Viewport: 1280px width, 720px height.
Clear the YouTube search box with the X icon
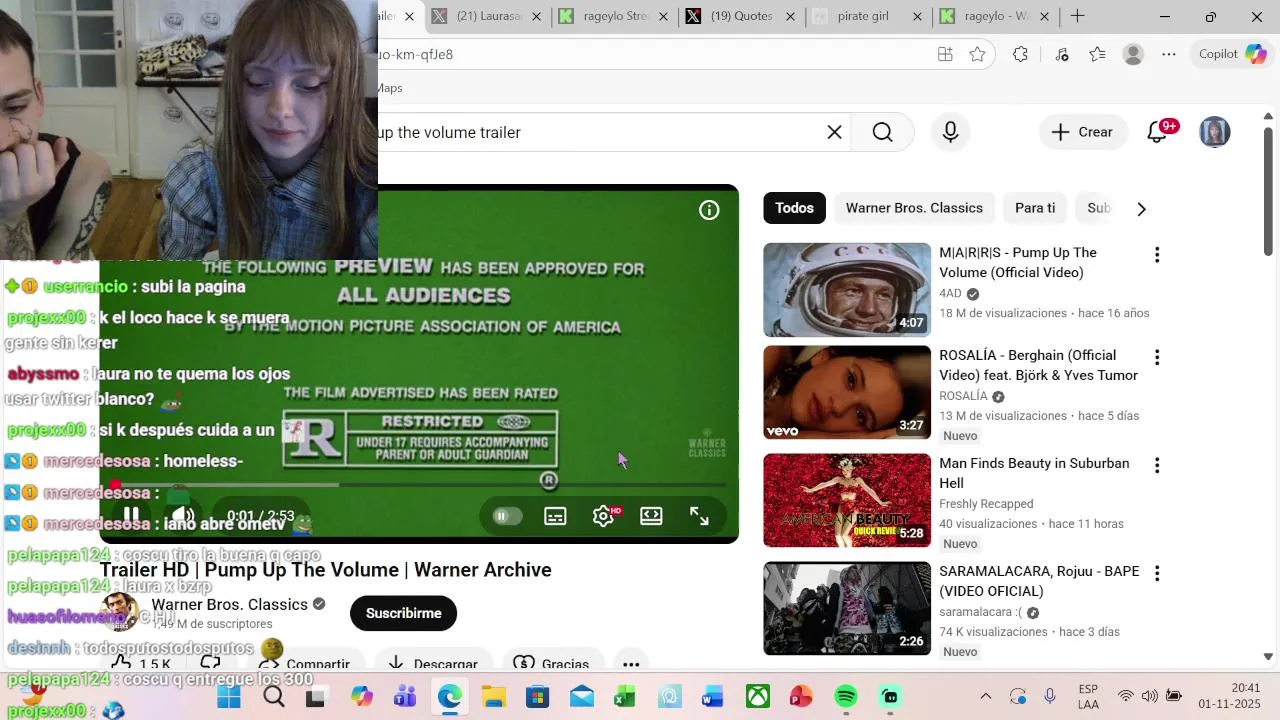pos(834,132)
